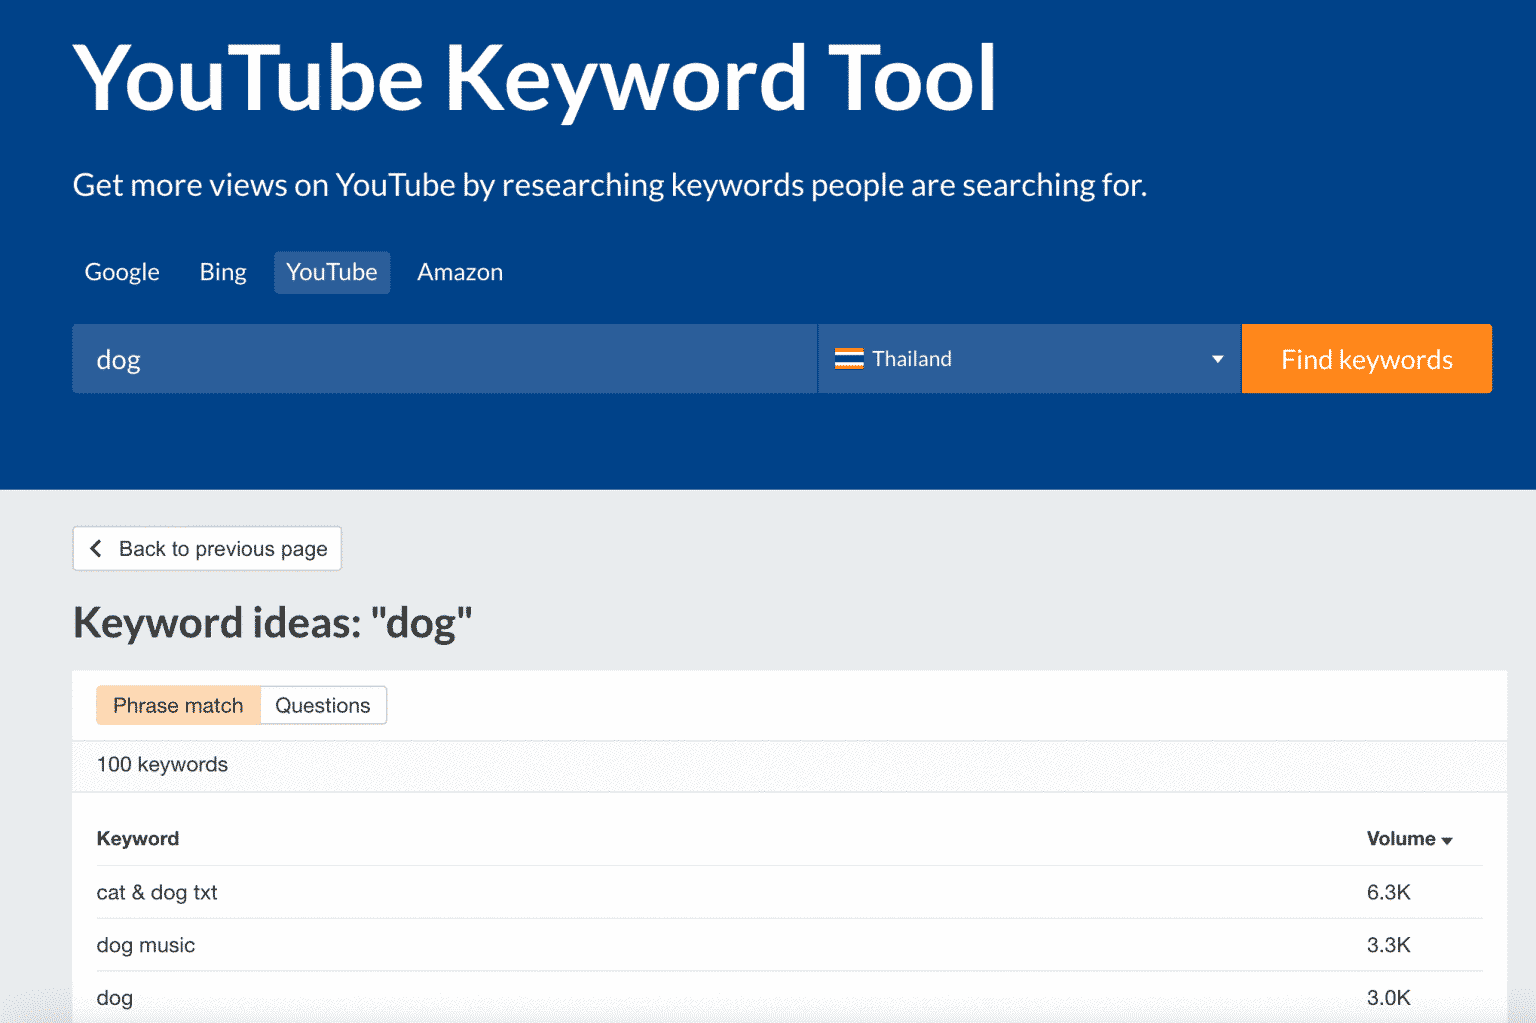Click volume value 3.0K
Screen dimensions: 1536x1023
[1388, 997]
